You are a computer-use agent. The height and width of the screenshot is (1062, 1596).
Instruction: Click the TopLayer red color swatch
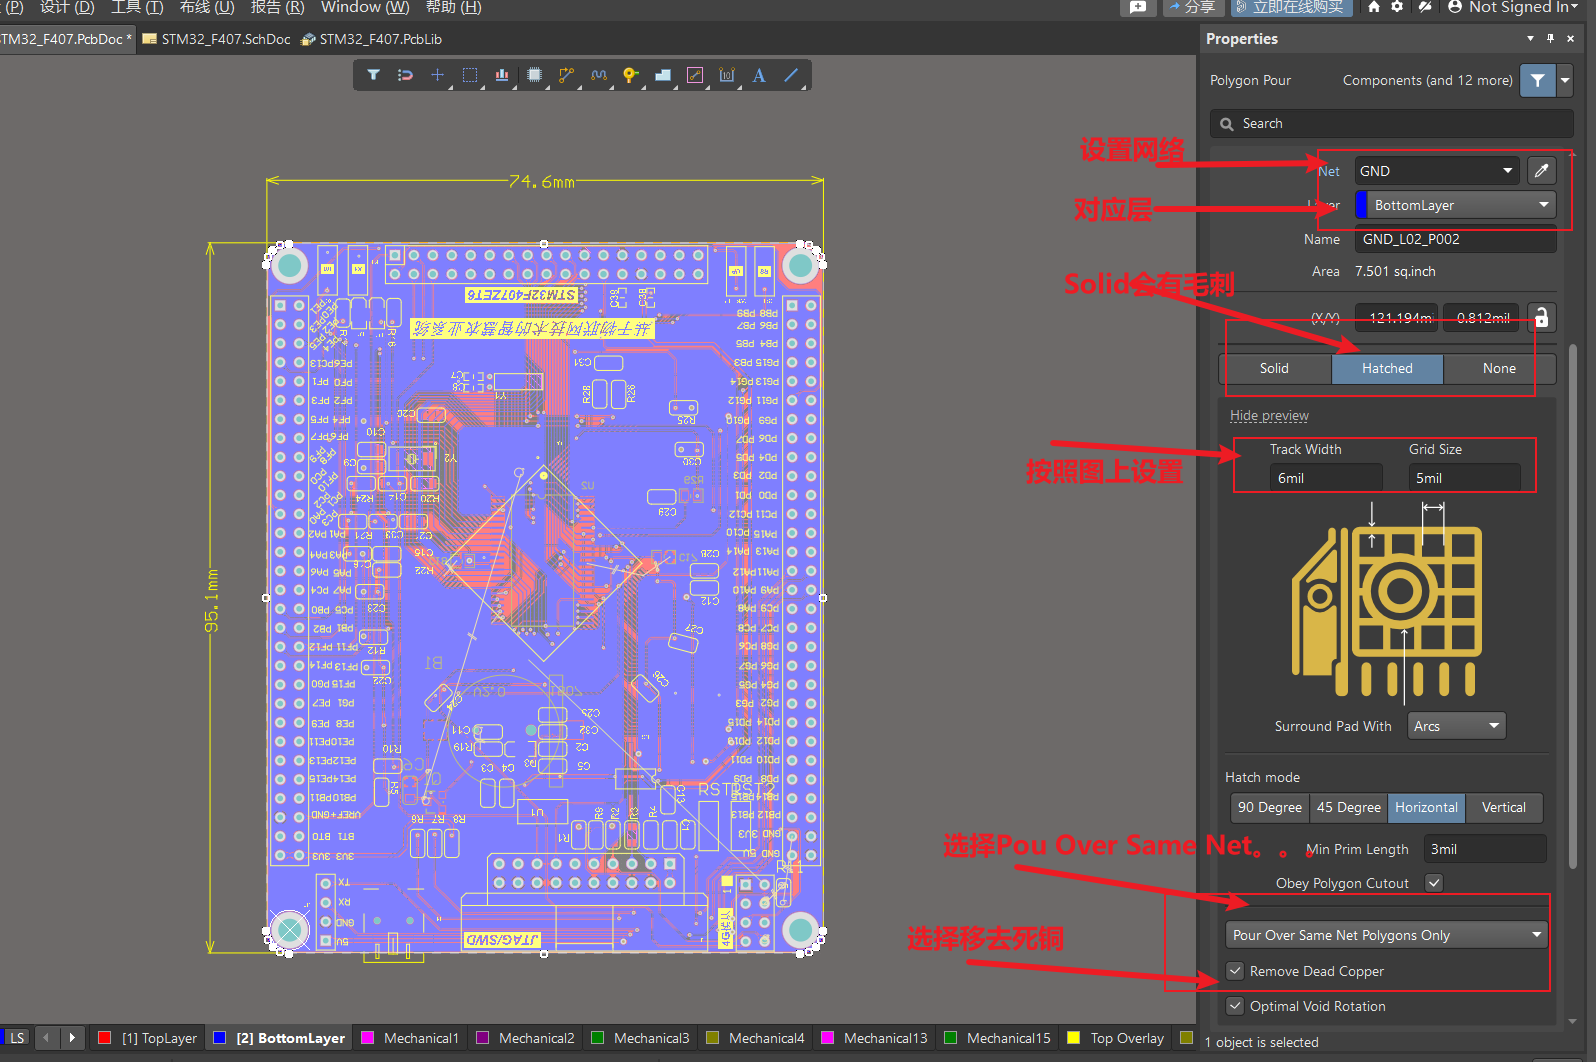(x=104, y=1038)
